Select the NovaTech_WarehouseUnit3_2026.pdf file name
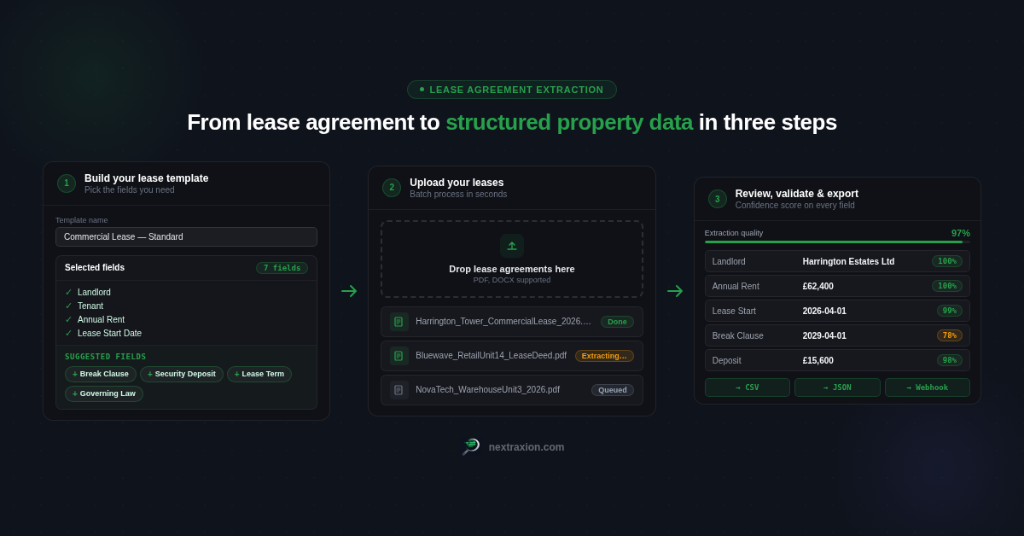The width and height of the screenshot is (1024, 536). [488, 390]
